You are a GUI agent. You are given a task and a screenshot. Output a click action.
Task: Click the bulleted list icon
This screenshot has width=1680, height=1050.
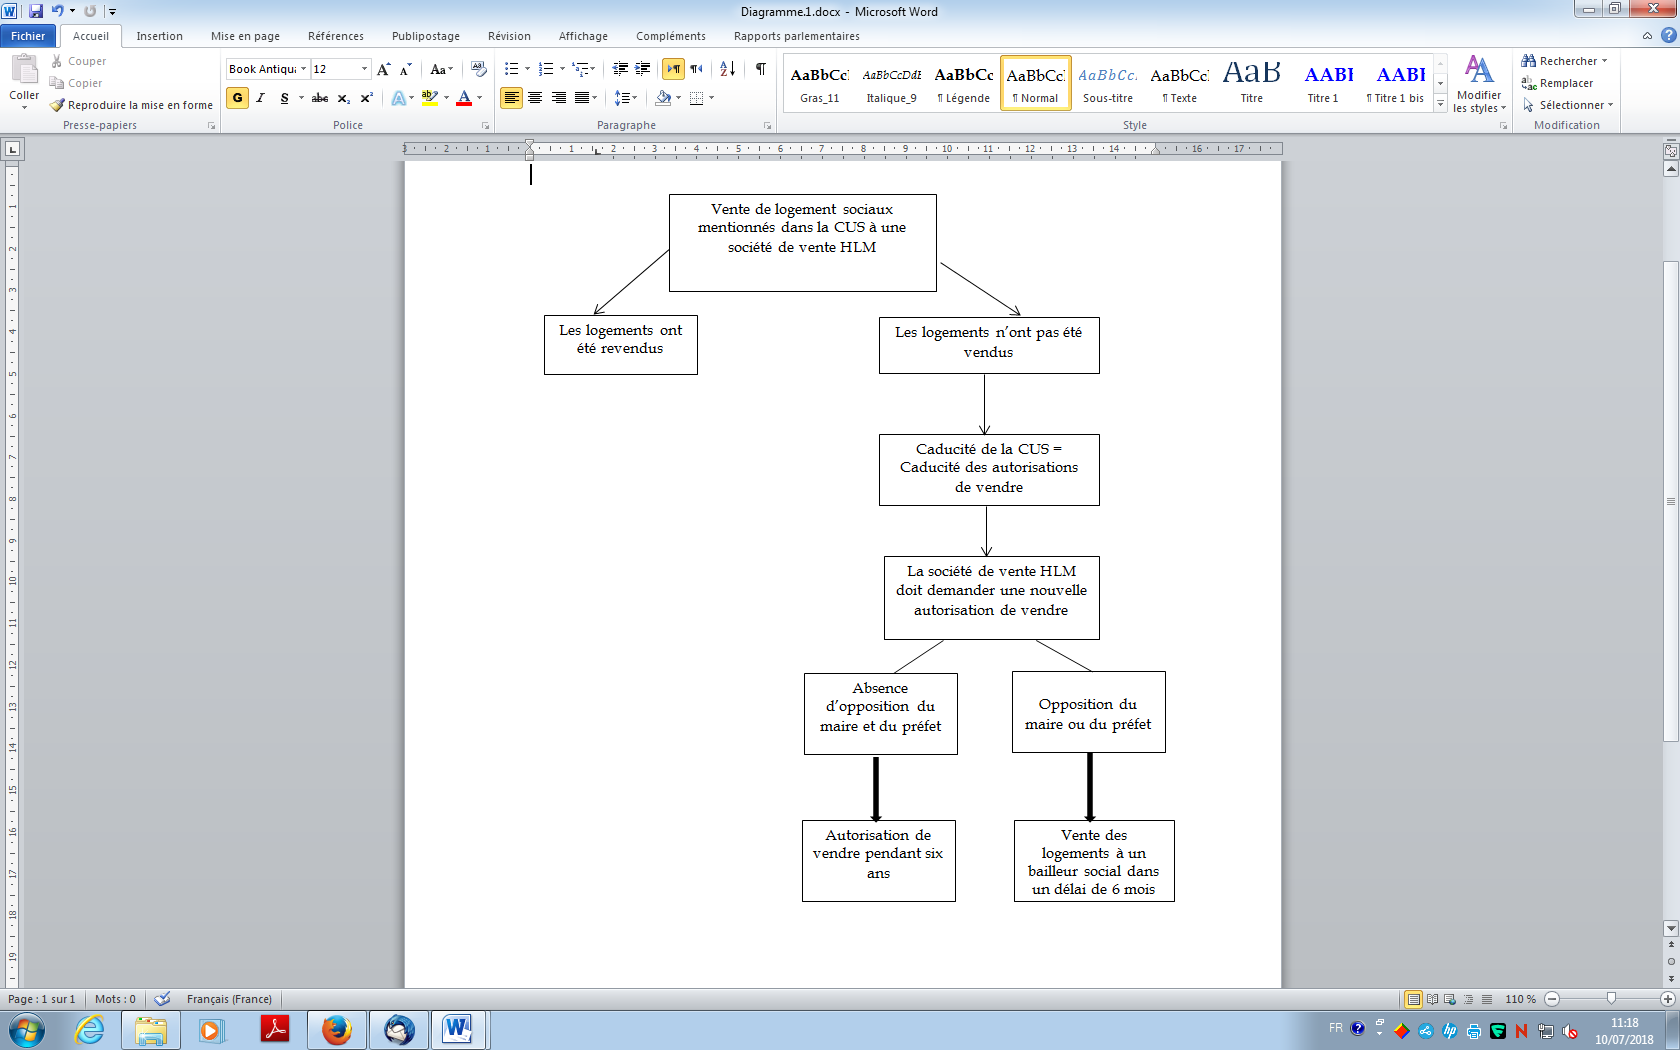pos(511,69)
